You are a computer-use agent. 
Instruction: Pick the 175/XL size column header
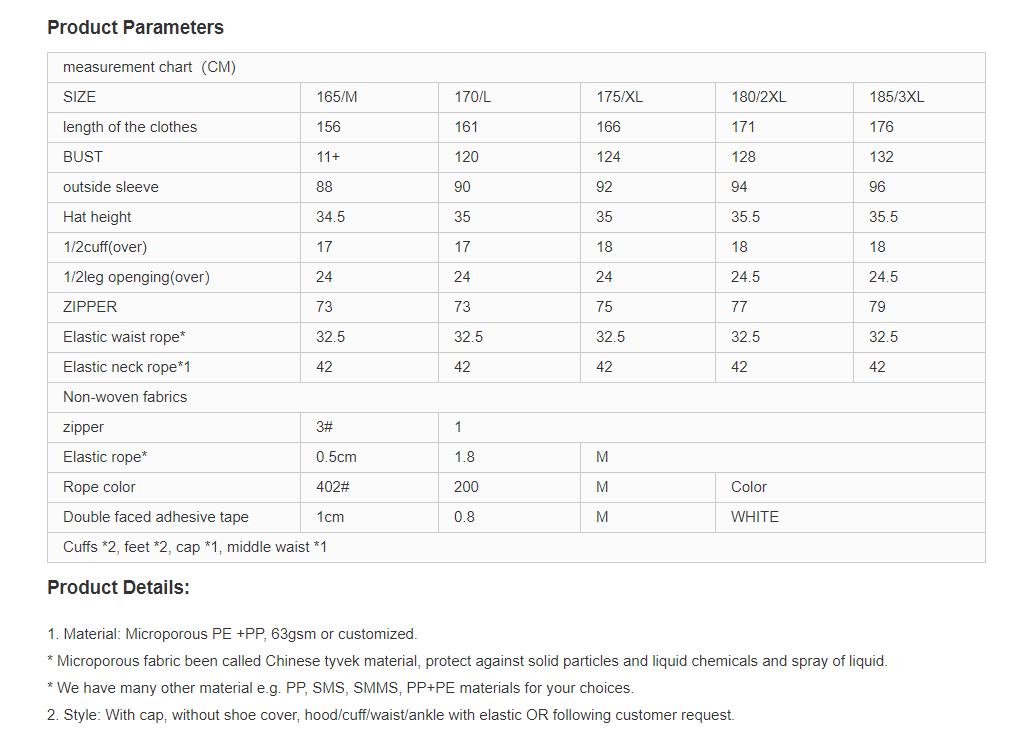coord(620,97)
